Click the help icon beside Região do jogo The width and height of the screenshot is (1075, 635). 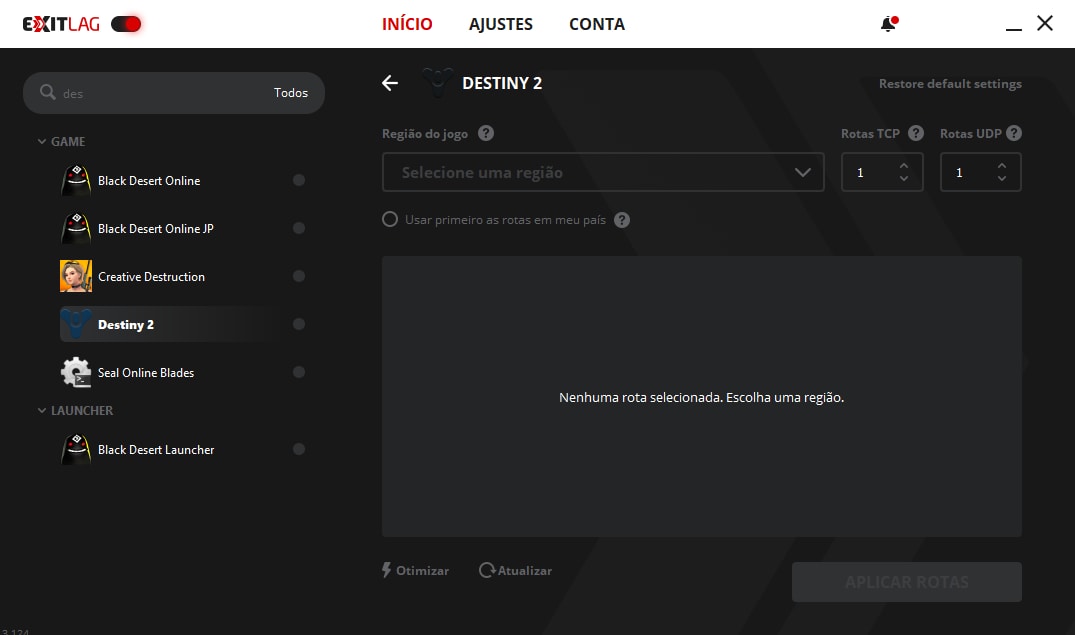[486, 133]
